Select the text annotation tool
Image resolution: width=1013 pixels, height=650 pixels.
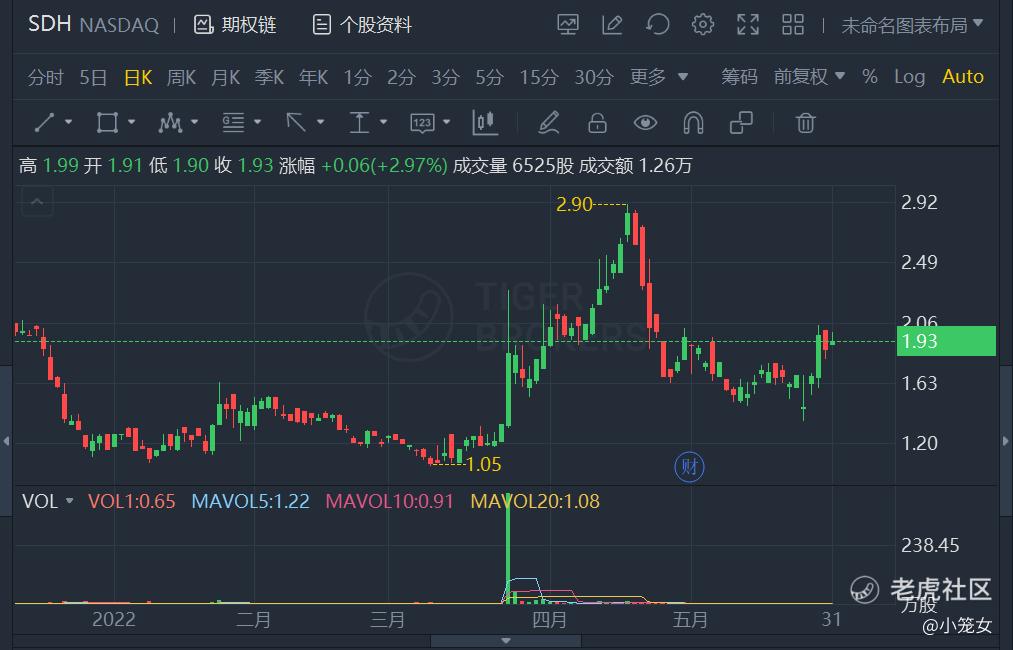[x=359, y=122]
